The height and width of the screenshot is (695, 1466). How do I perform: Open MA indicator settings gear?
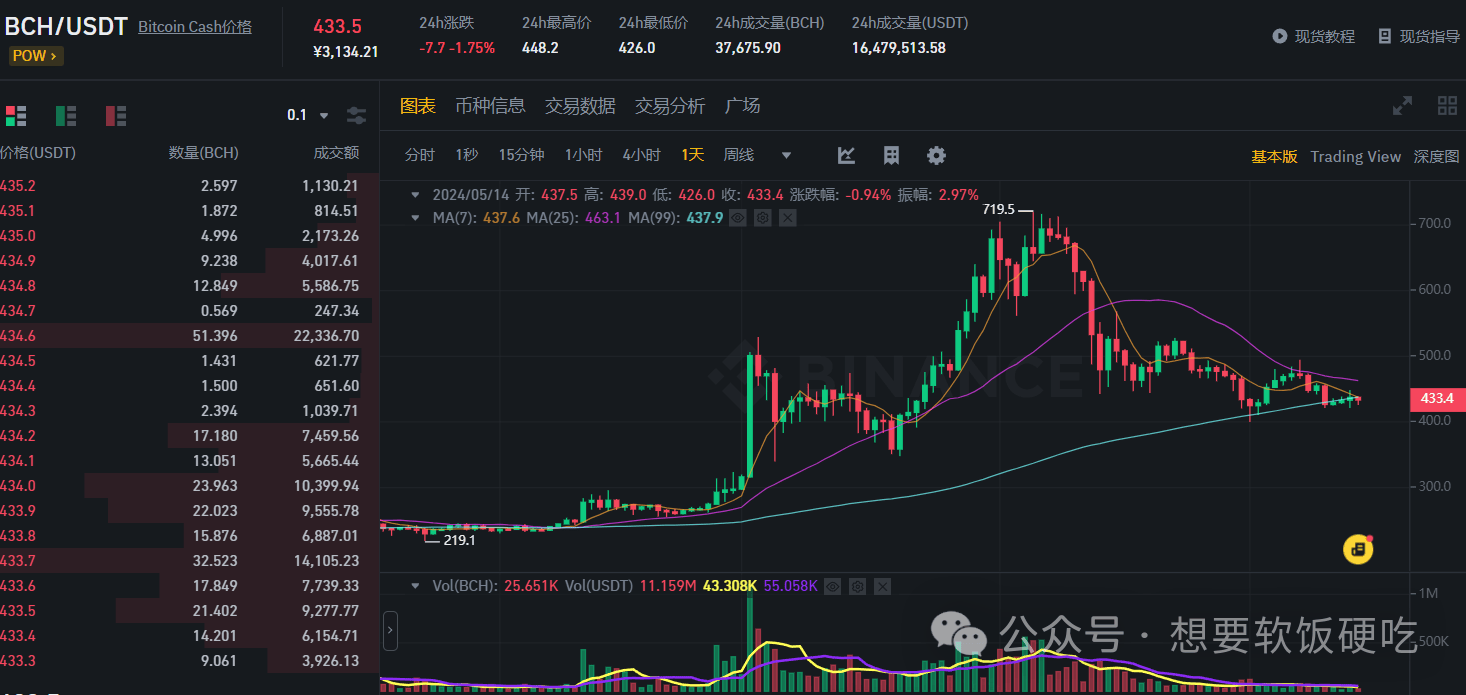[x=763, y=217]
